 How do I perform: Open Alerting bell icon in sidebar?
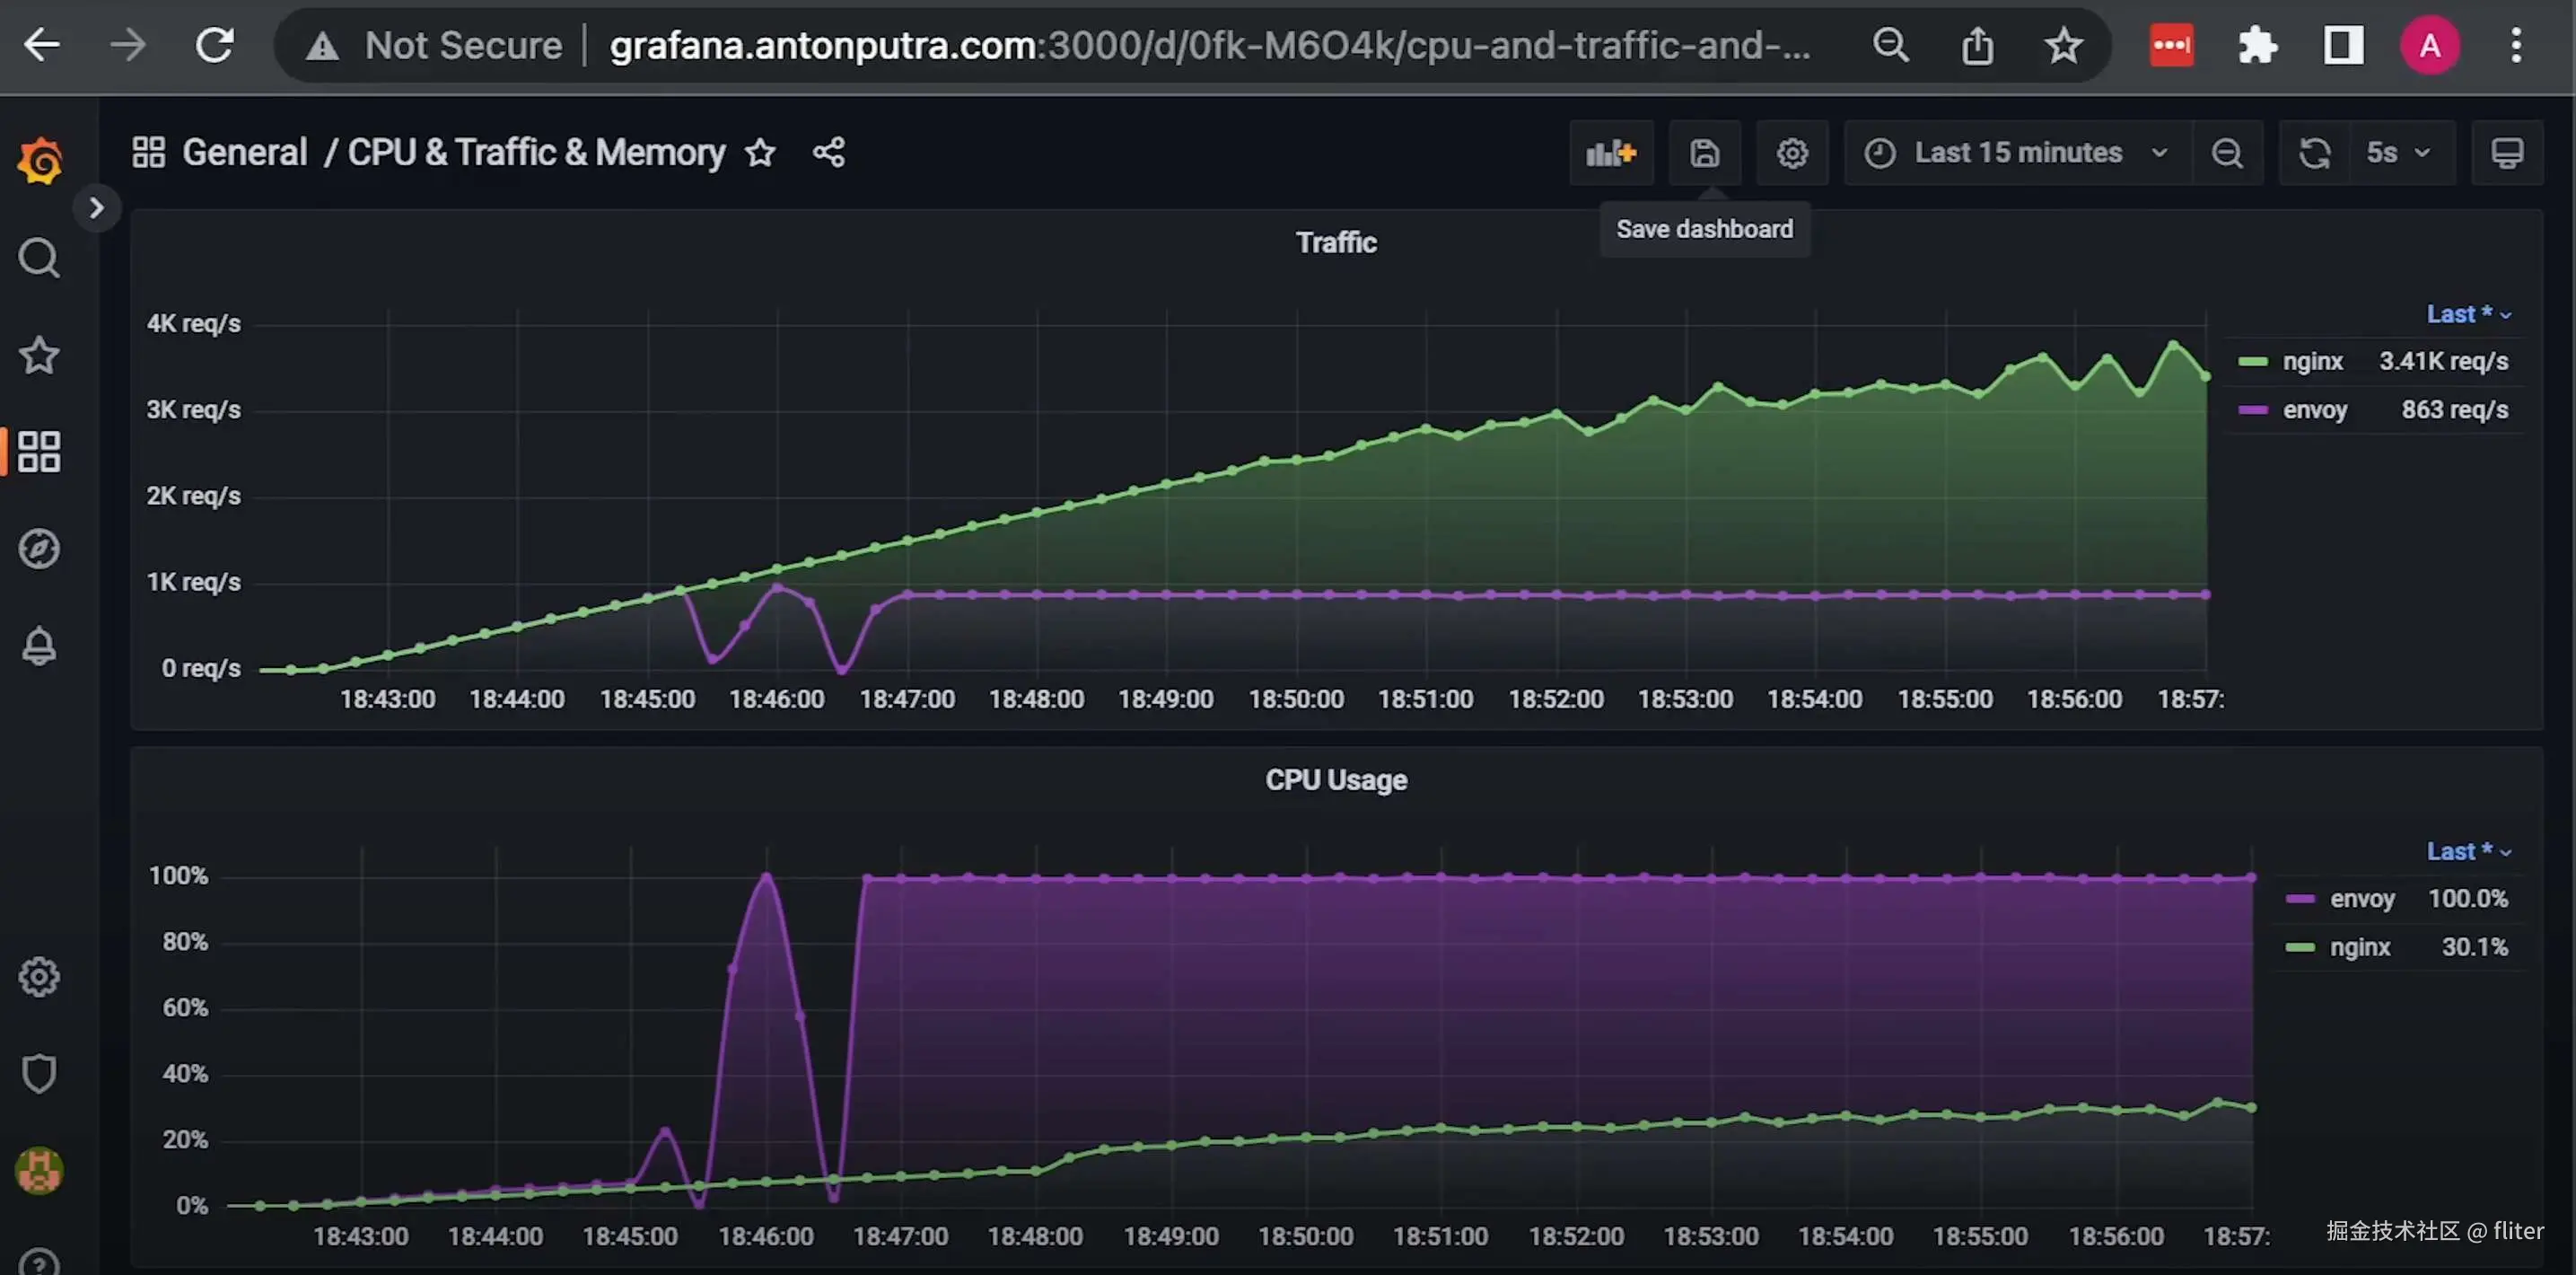(39, 646)
